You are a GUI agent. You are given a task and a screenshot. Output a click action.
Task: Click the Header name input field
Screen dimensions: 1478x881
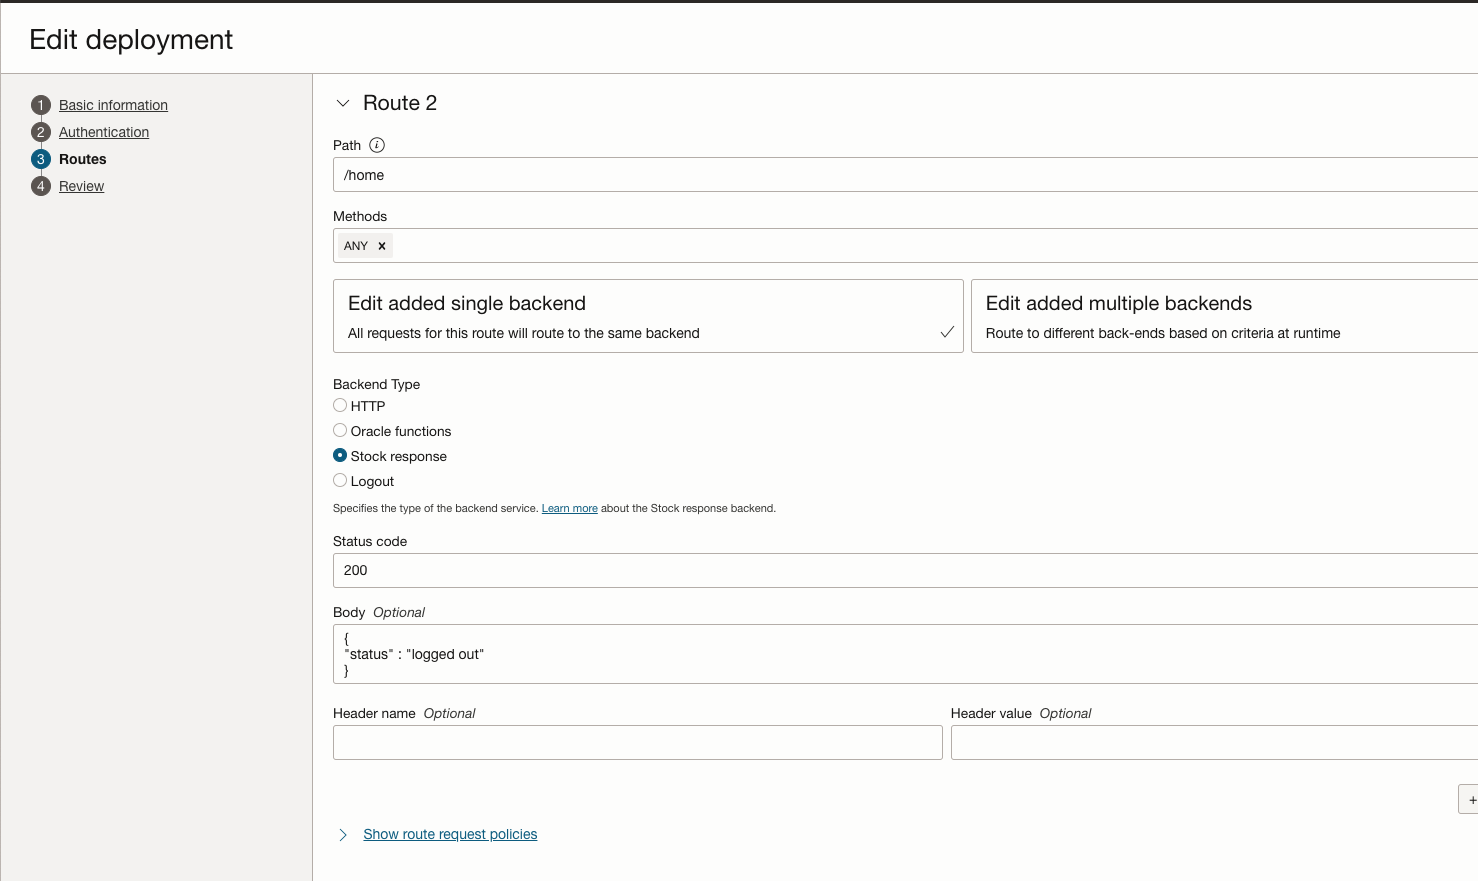(637, 743)
